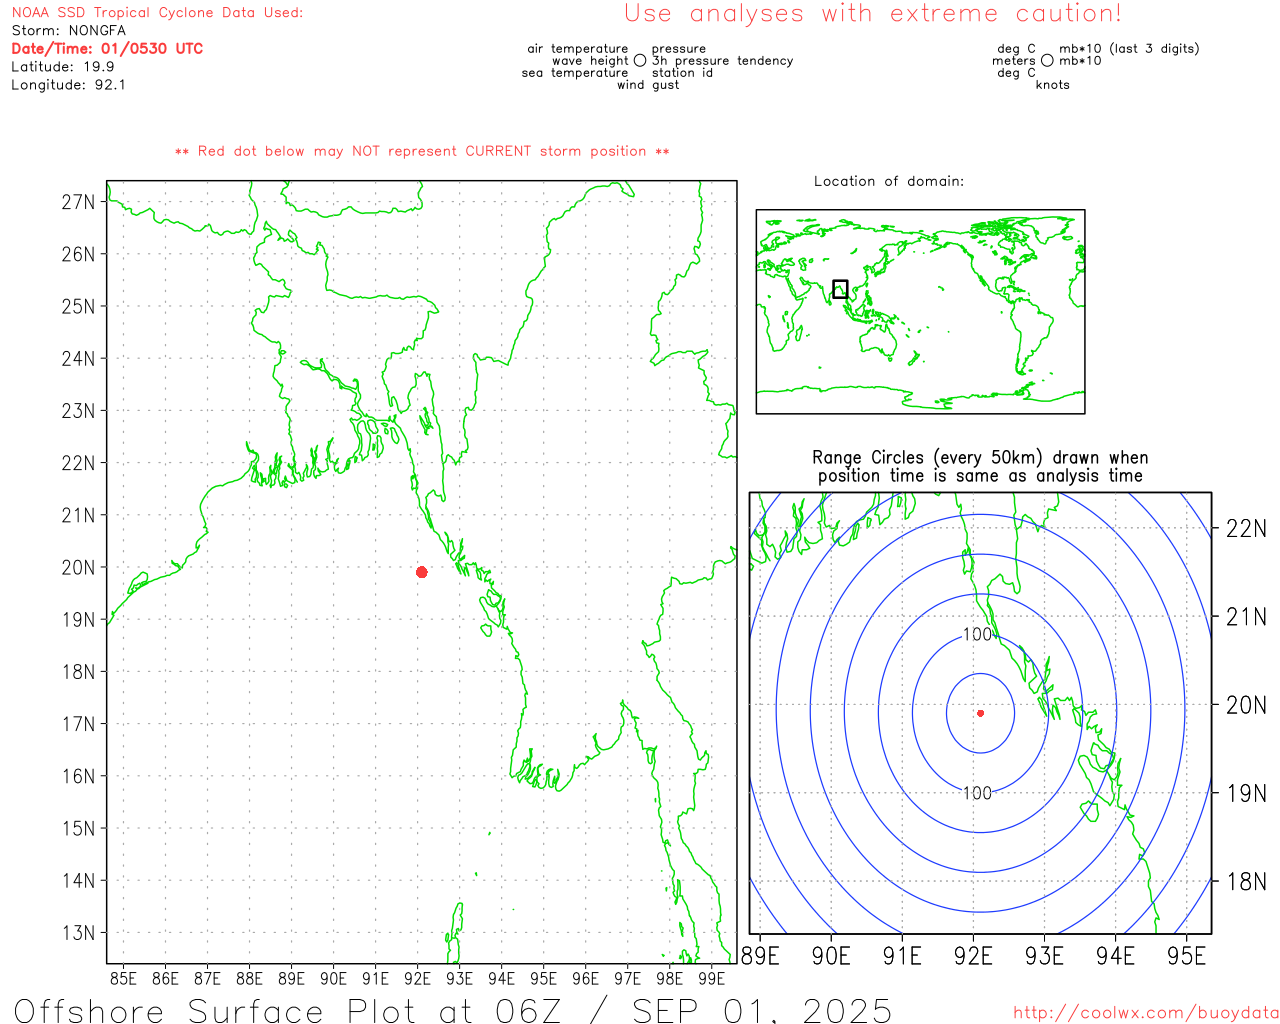1280x1024 pixels.
Task: Click the 'Storm: NONGFA' text
Action: 69,31
